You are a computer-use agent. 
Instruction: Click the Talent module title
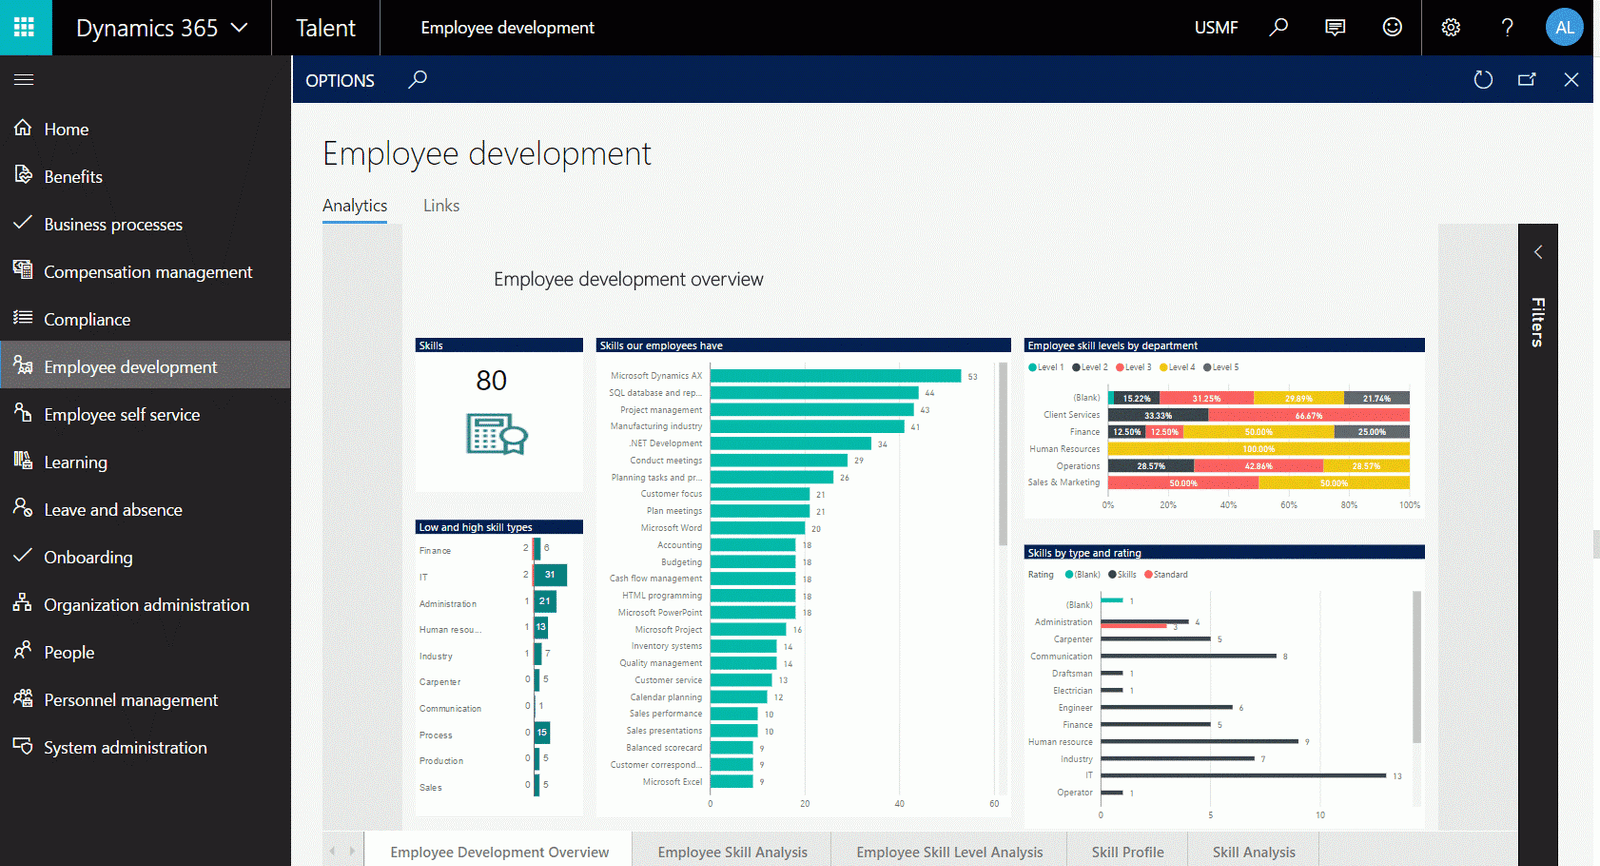[325, 28]
